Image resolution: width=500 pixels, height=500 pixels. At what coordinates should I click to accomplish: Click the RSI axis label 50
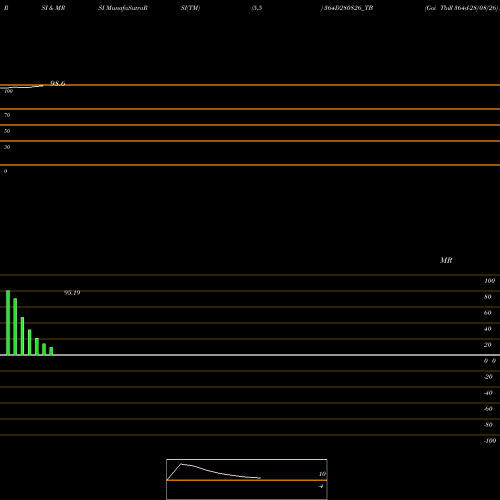click(7, 131)
